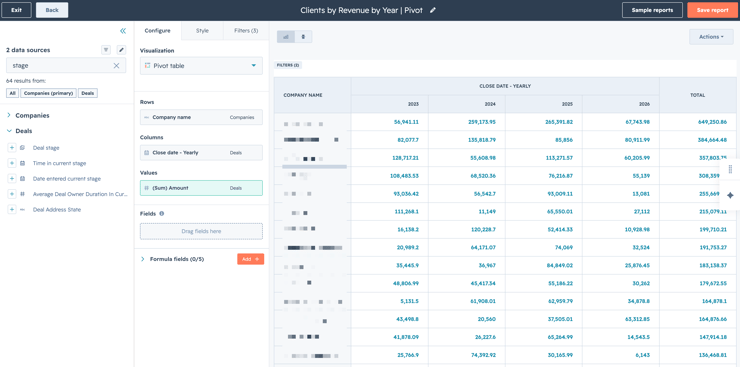Open the Visualization Pivot table dropdown

click(202, 66)
